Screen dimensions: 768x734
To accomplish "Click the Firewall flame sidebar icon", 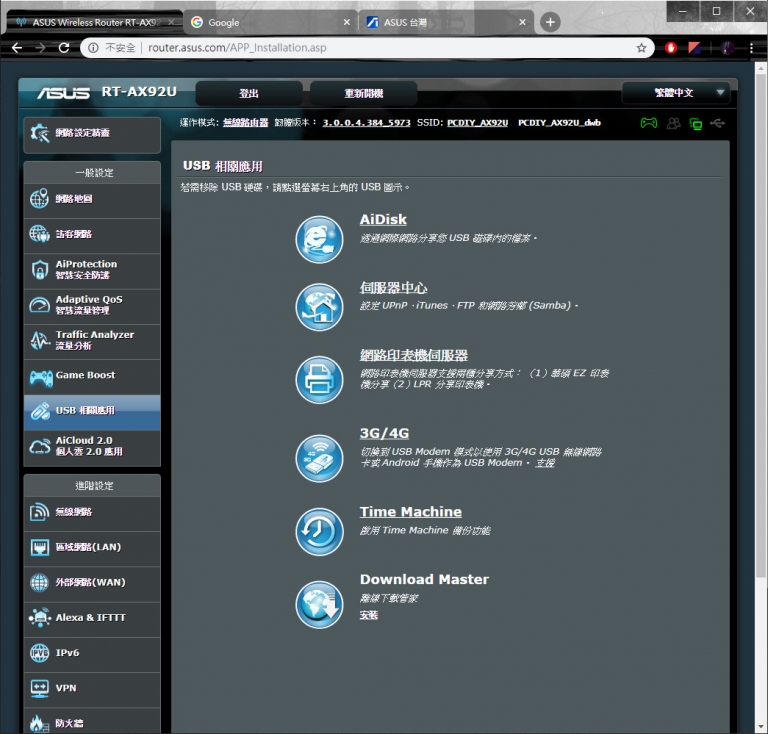I will tap(39, 723).
